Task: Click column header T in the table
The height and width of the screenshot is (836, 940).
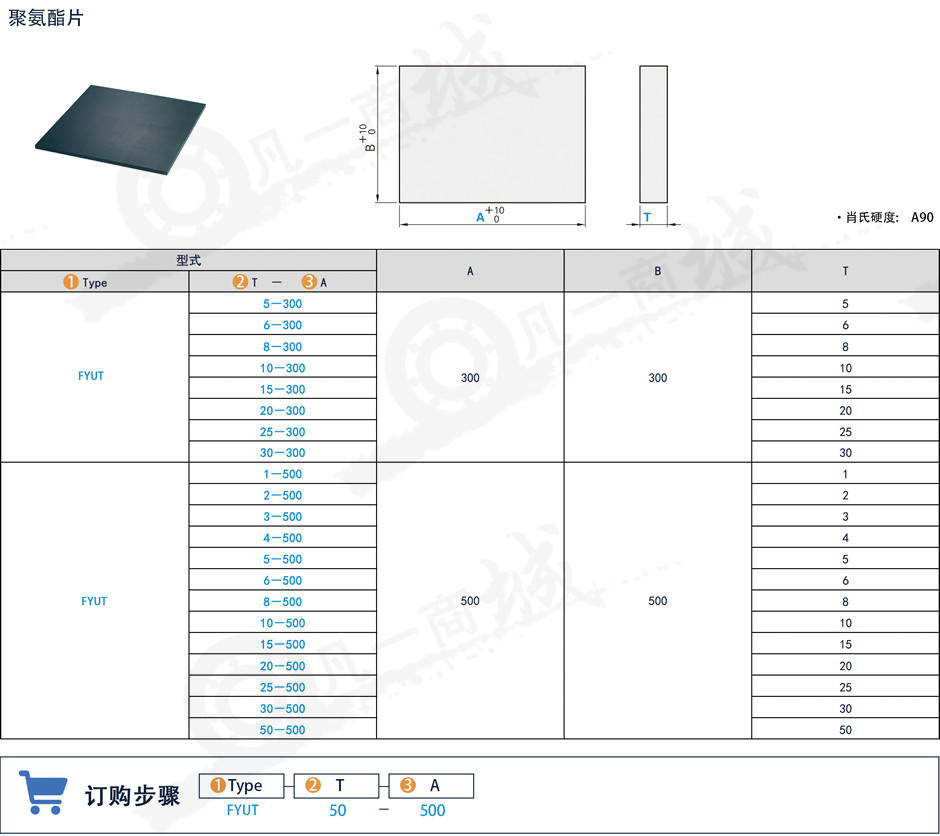Action: pyautogui.click(x=845, y=271)
